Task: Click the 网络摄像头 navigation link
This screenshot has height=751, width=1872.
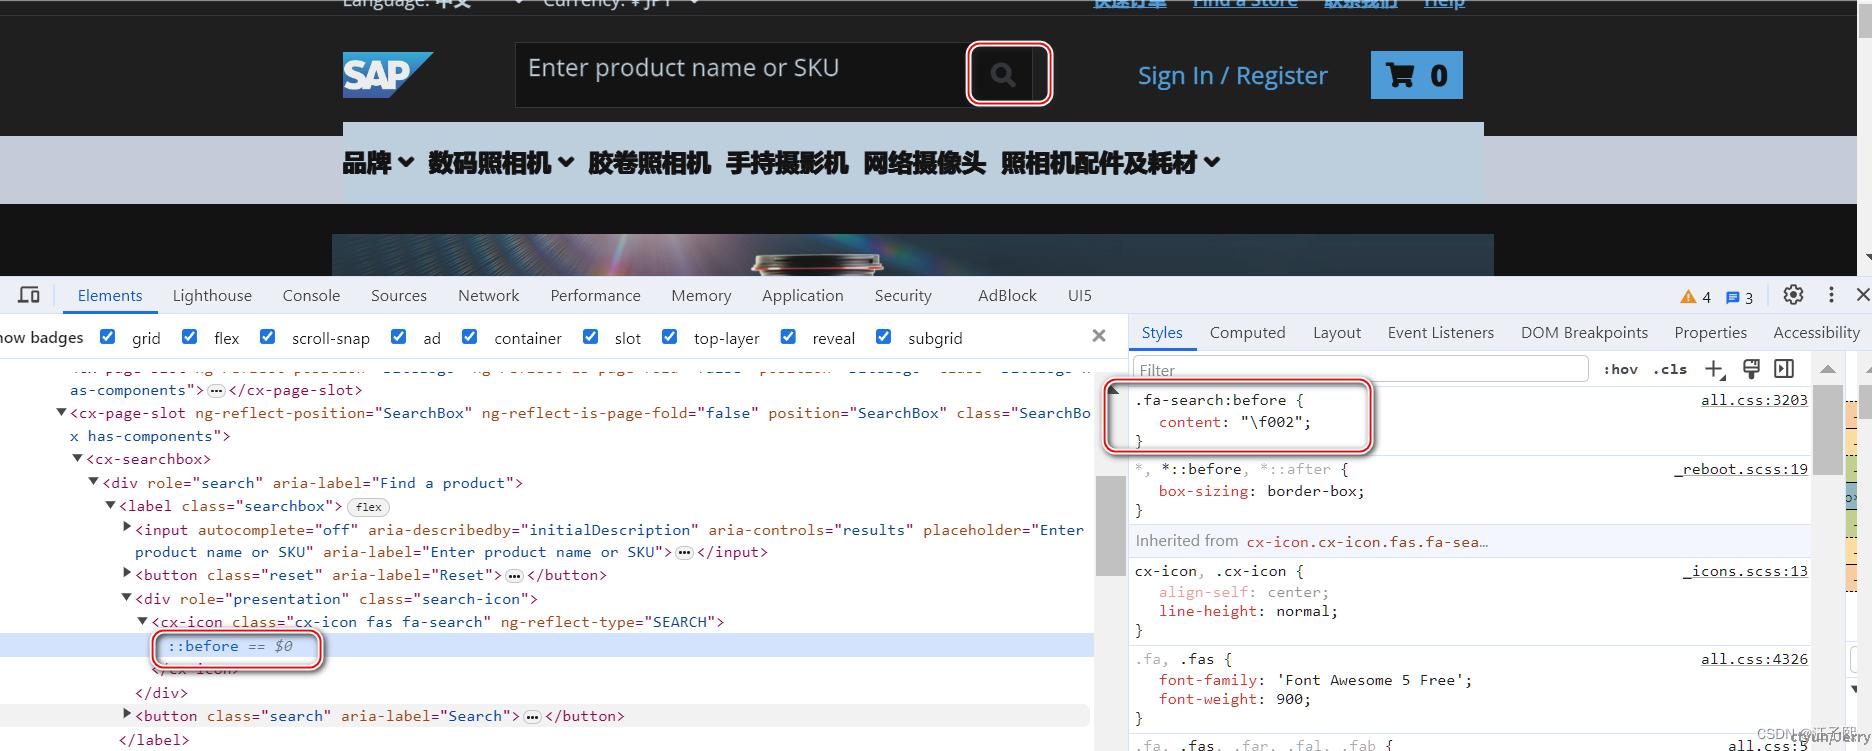Action: [924, 162]
